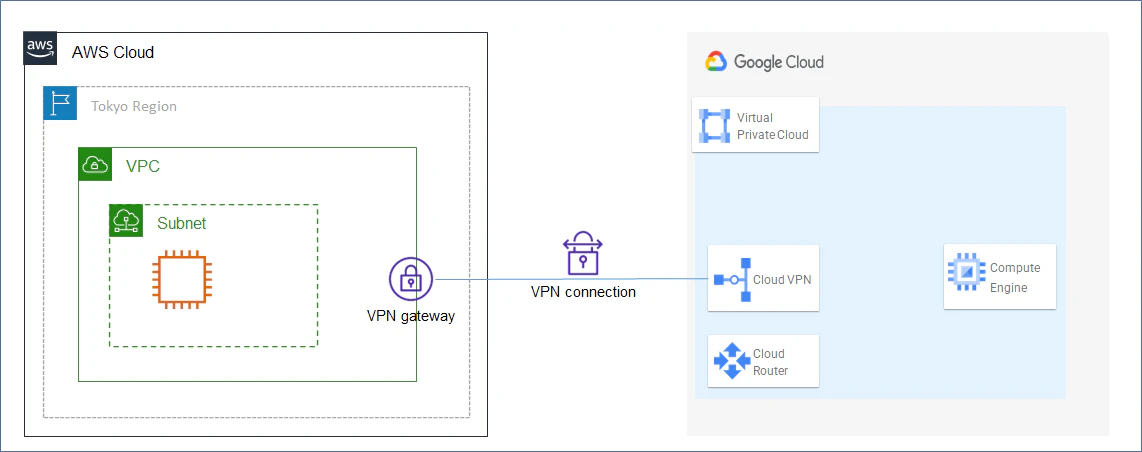The image size is (1142, 452).
Task: Click the VPN gateway caption
Action: tap(411, 317)
